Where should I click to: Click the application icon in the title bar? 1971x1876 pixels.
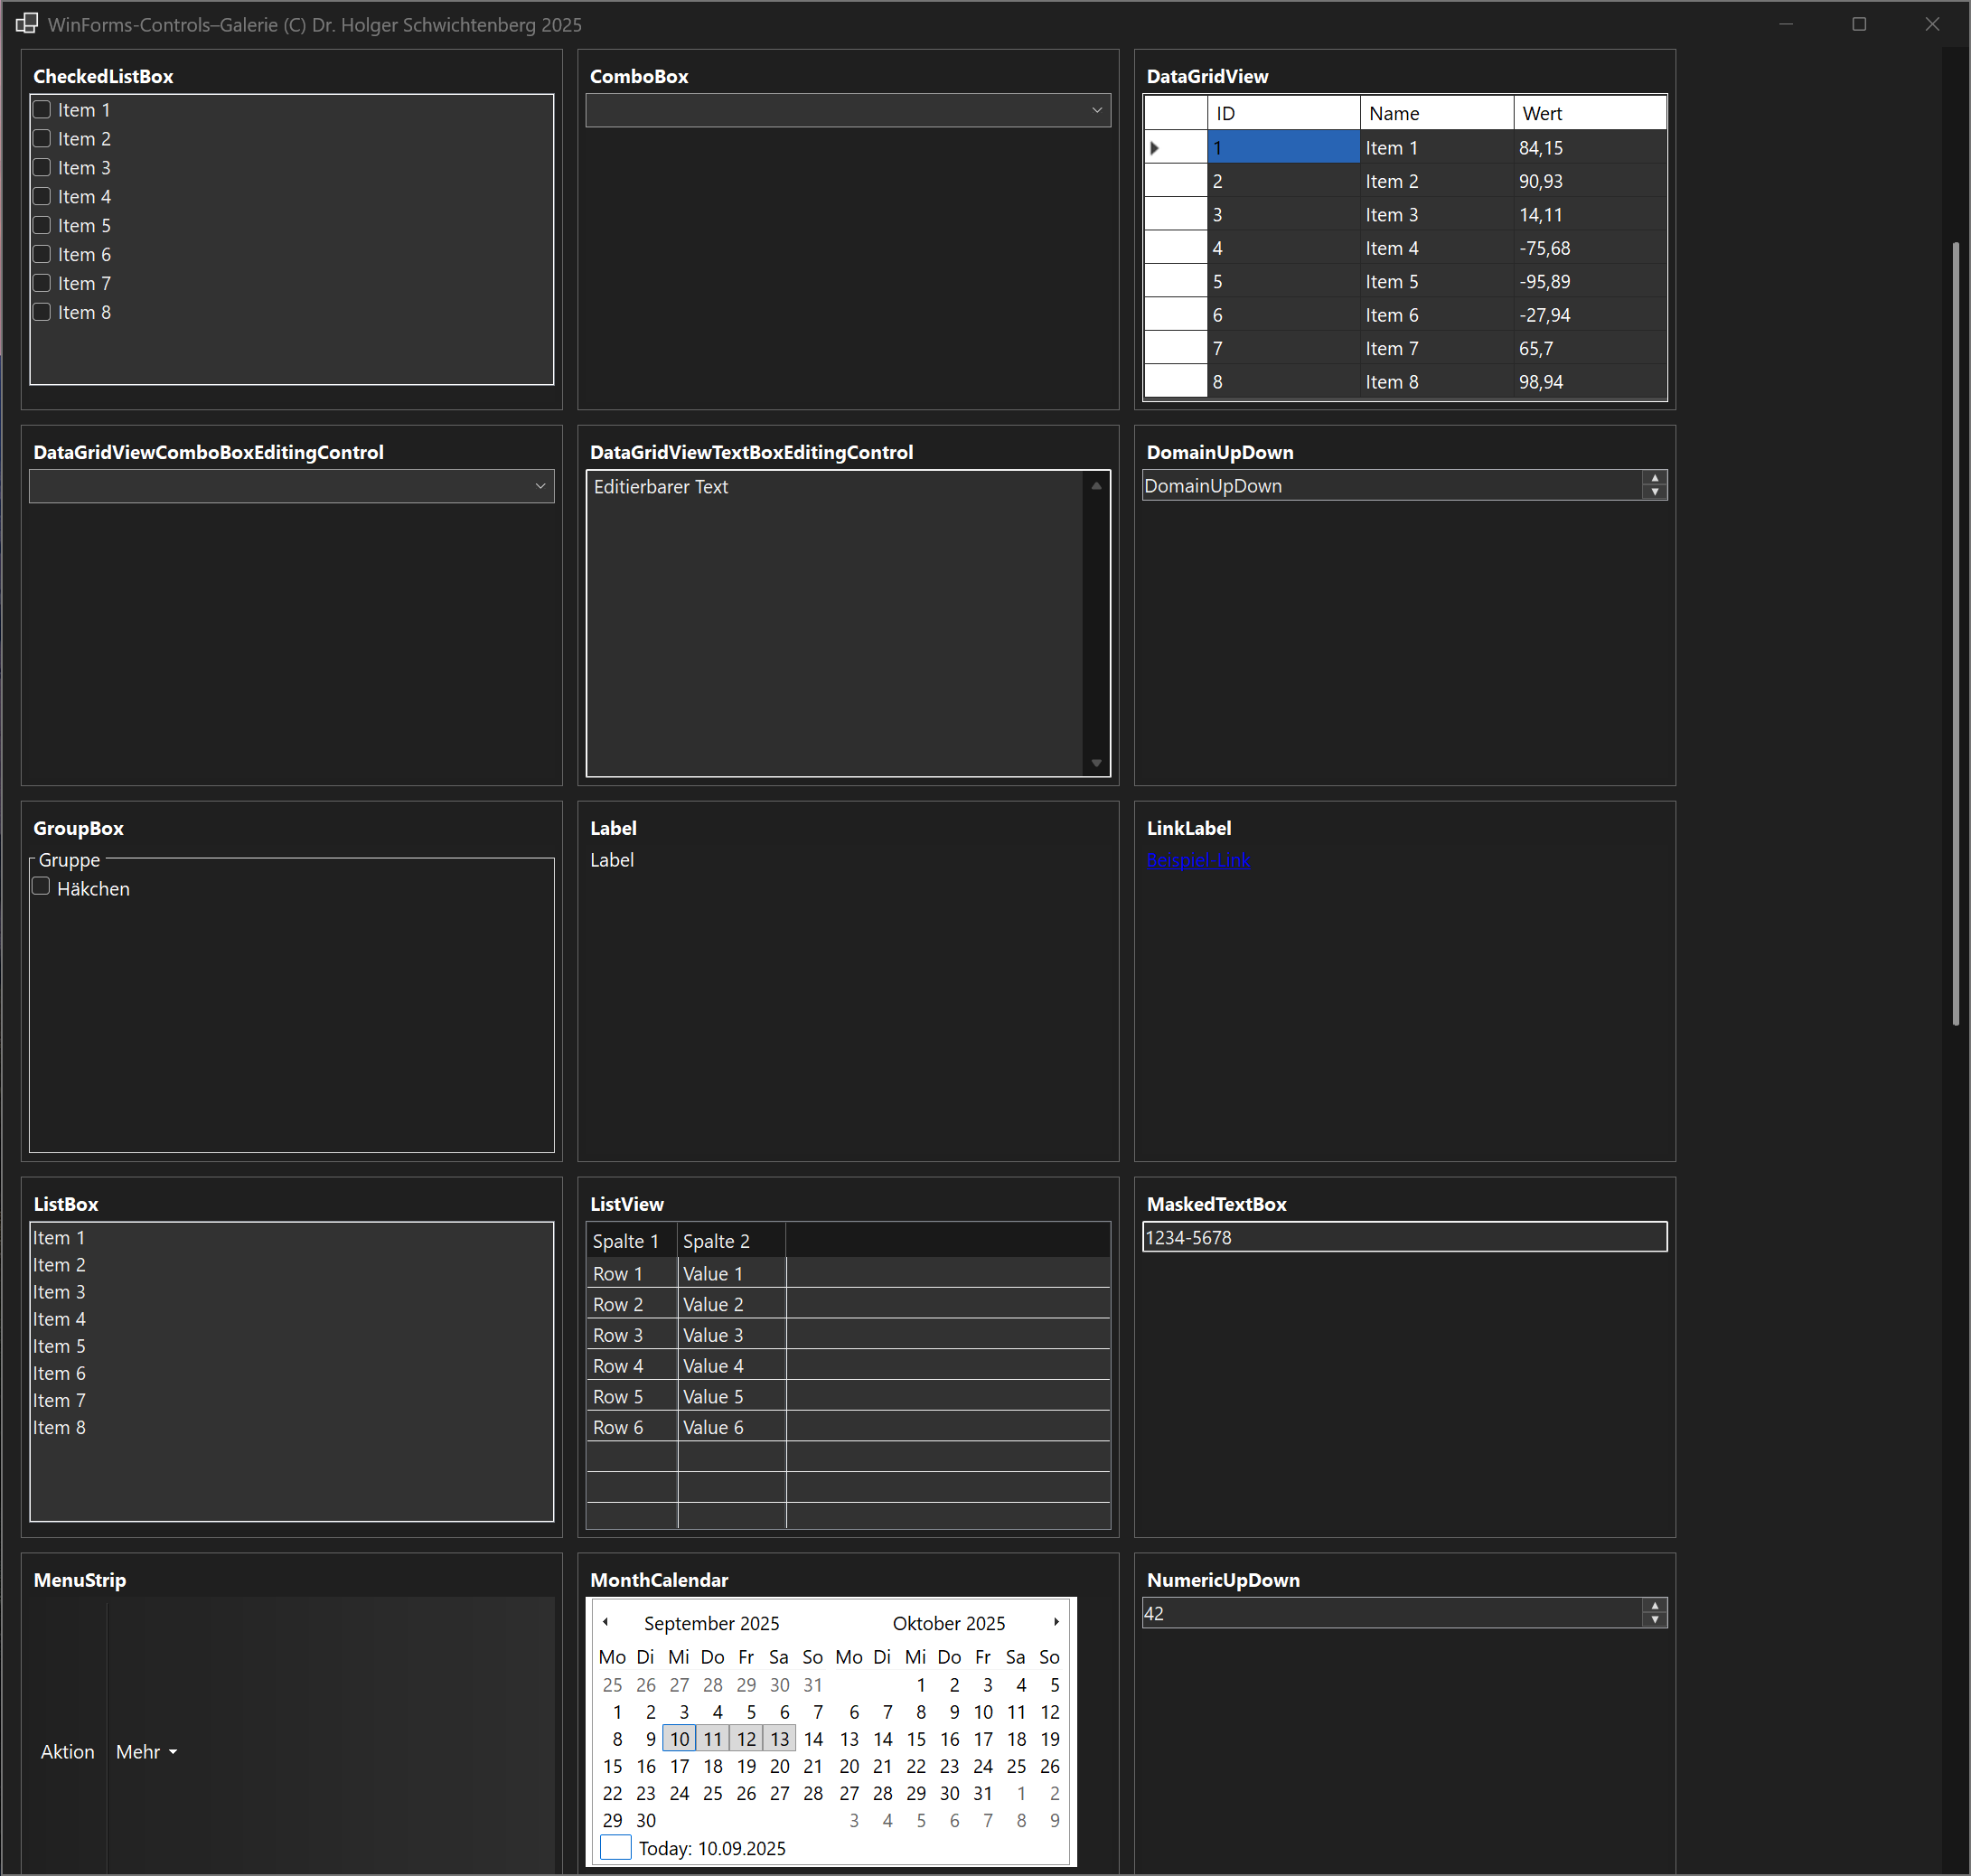[x=25, y=23]
